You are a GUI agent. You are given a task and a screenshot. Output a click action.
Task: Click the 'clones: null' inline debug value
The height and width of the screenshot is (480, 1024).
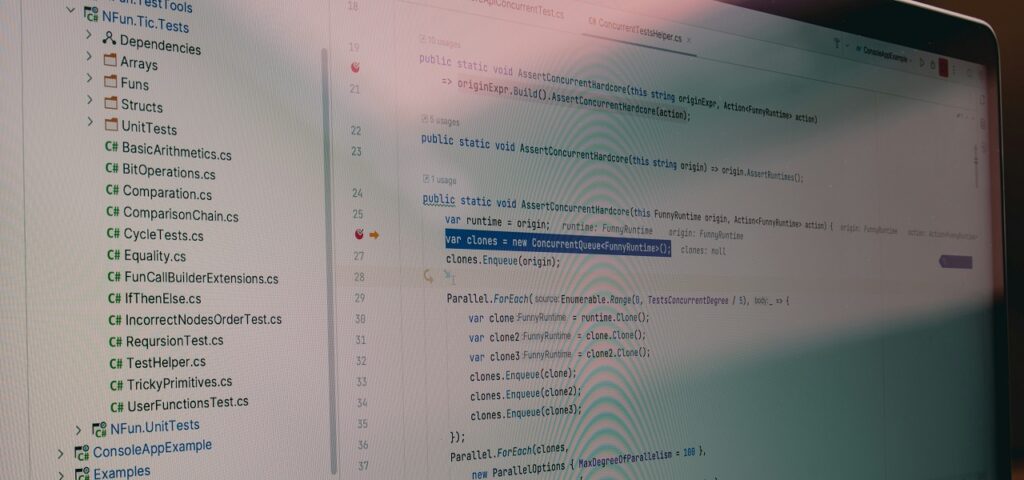pos(703,251)
